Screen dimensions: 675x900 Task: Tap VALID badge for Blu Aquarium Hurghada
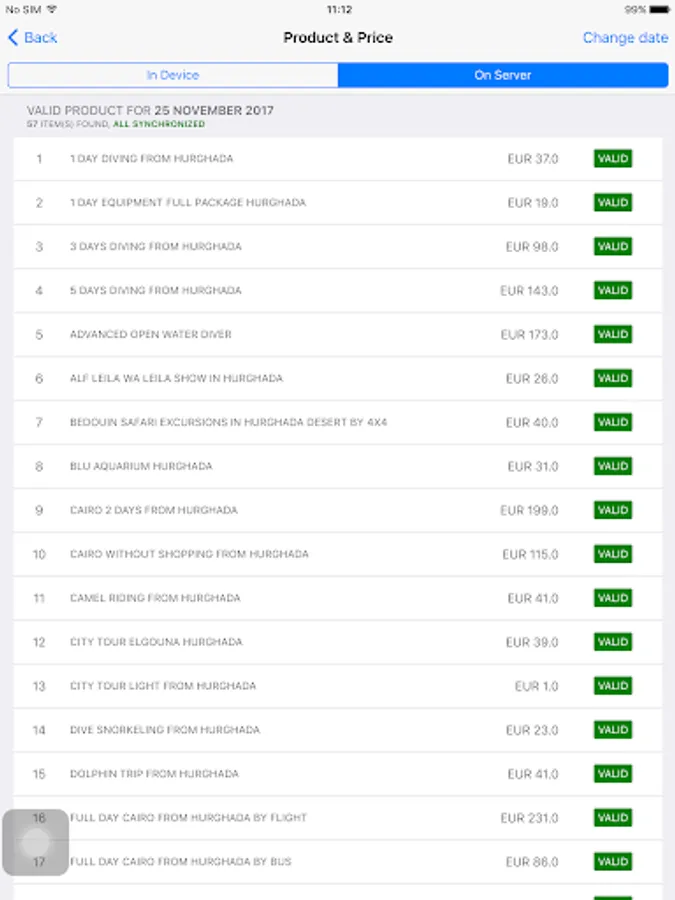(613, 467)
